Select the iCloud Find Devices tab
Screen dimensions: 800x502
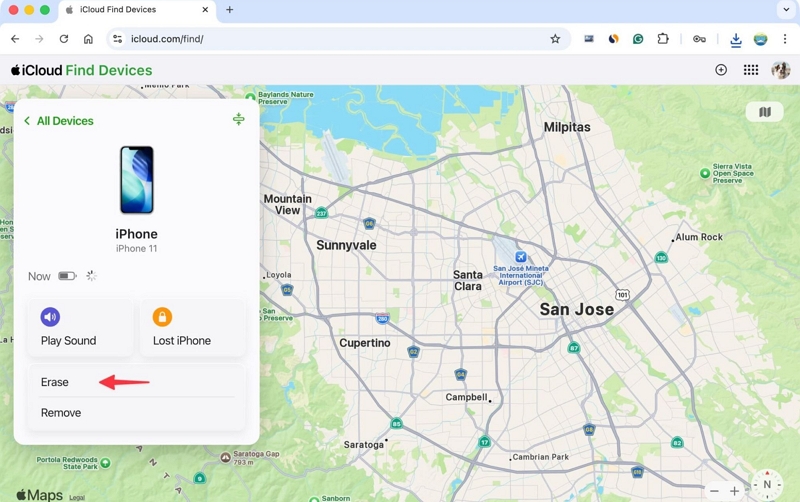click(x=138, y=10)
